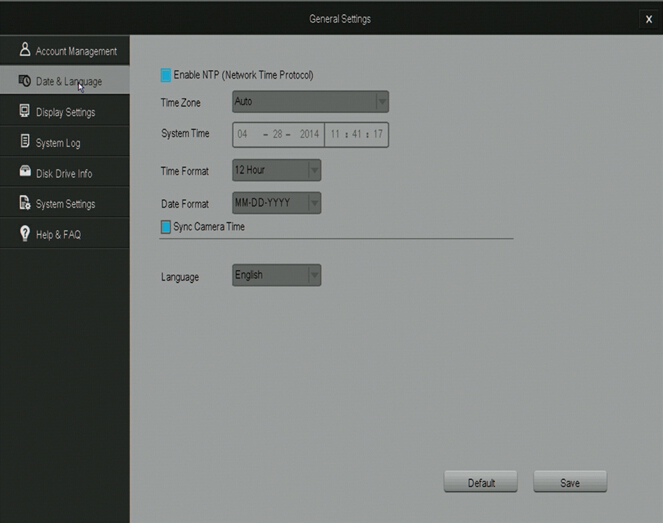Click the System Time label
The height and width of the screenshot is (523, 663).
tap(185, 134)
